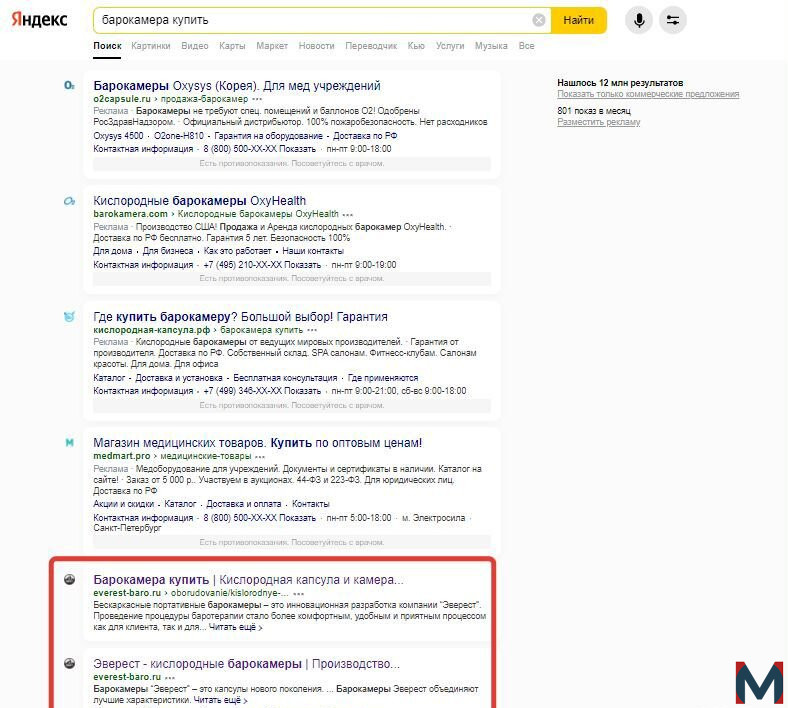Open Доставка и установка sitelink
The width and height of the screenshot is (788, 708).
pos(179,377)
